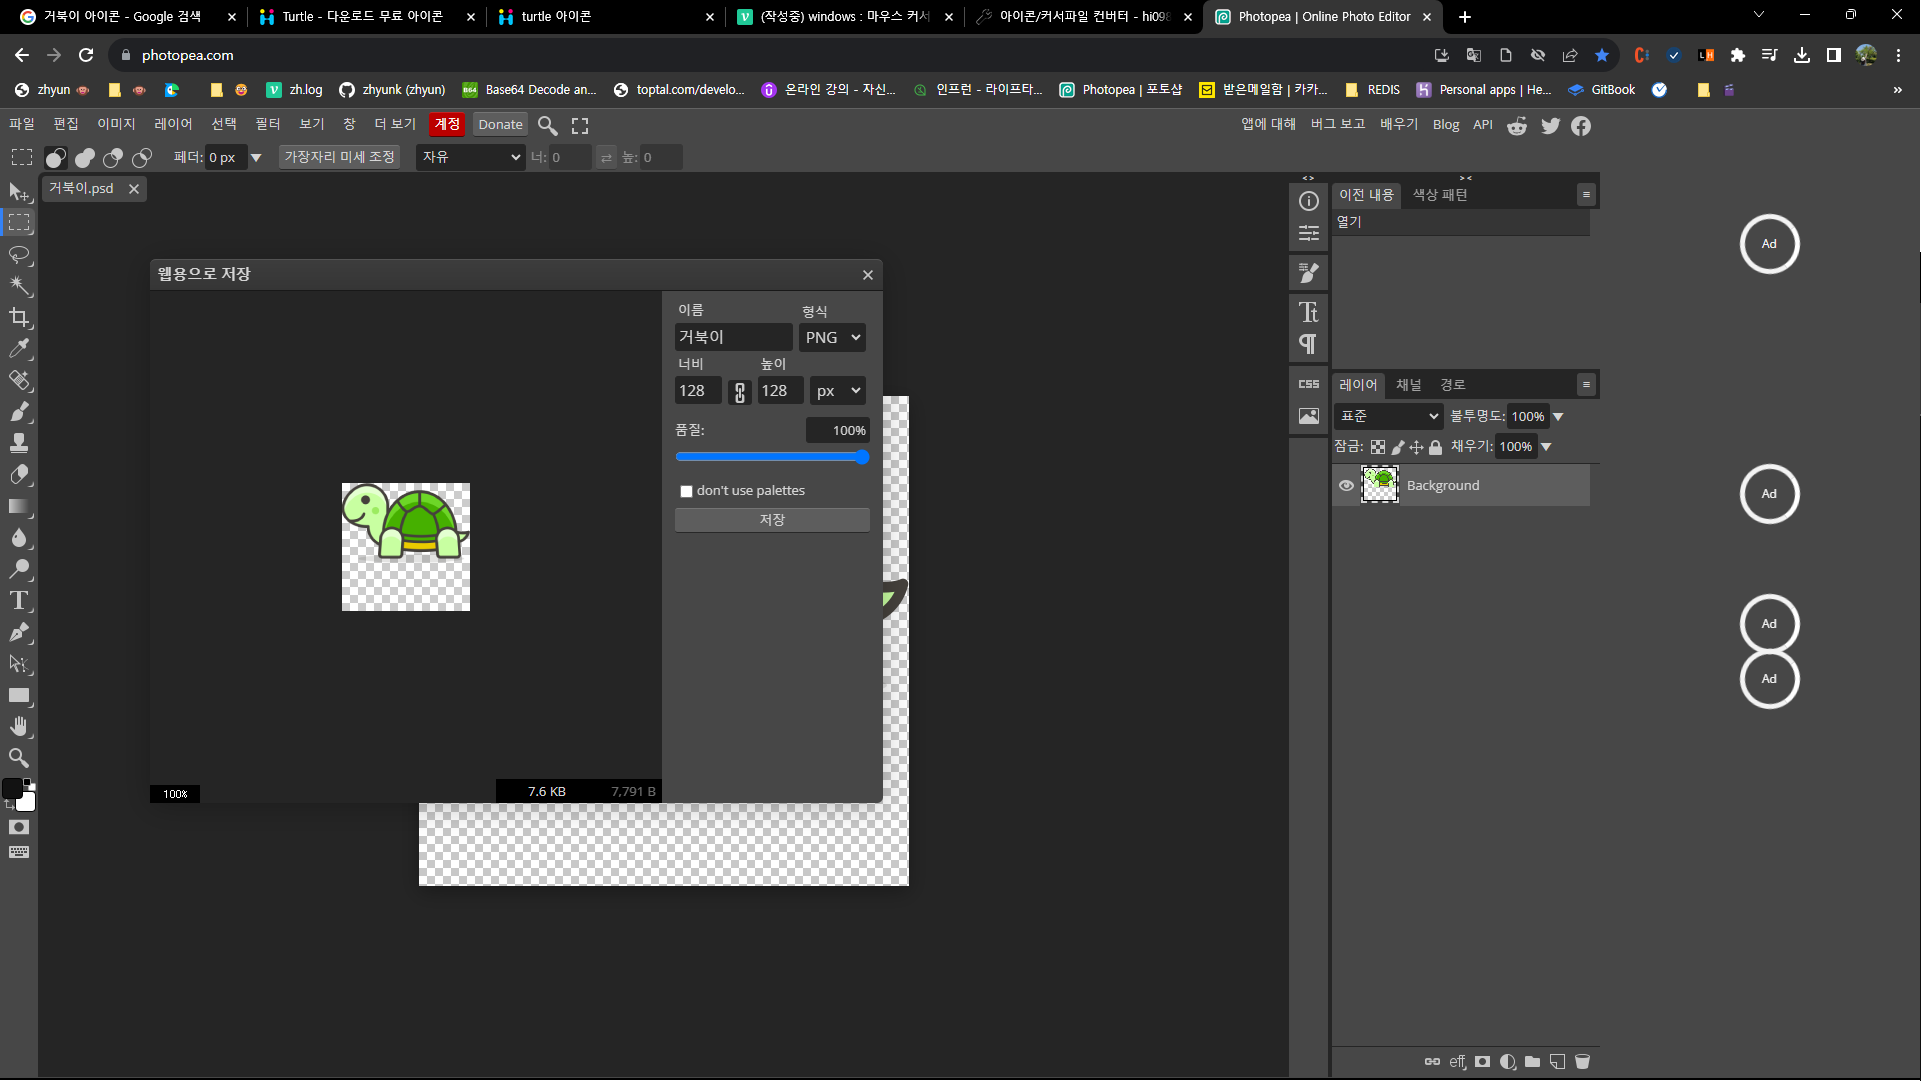Click the 저장 button
The image size is (1921, 1081).
pyautogui.click(x=771, y=520)
